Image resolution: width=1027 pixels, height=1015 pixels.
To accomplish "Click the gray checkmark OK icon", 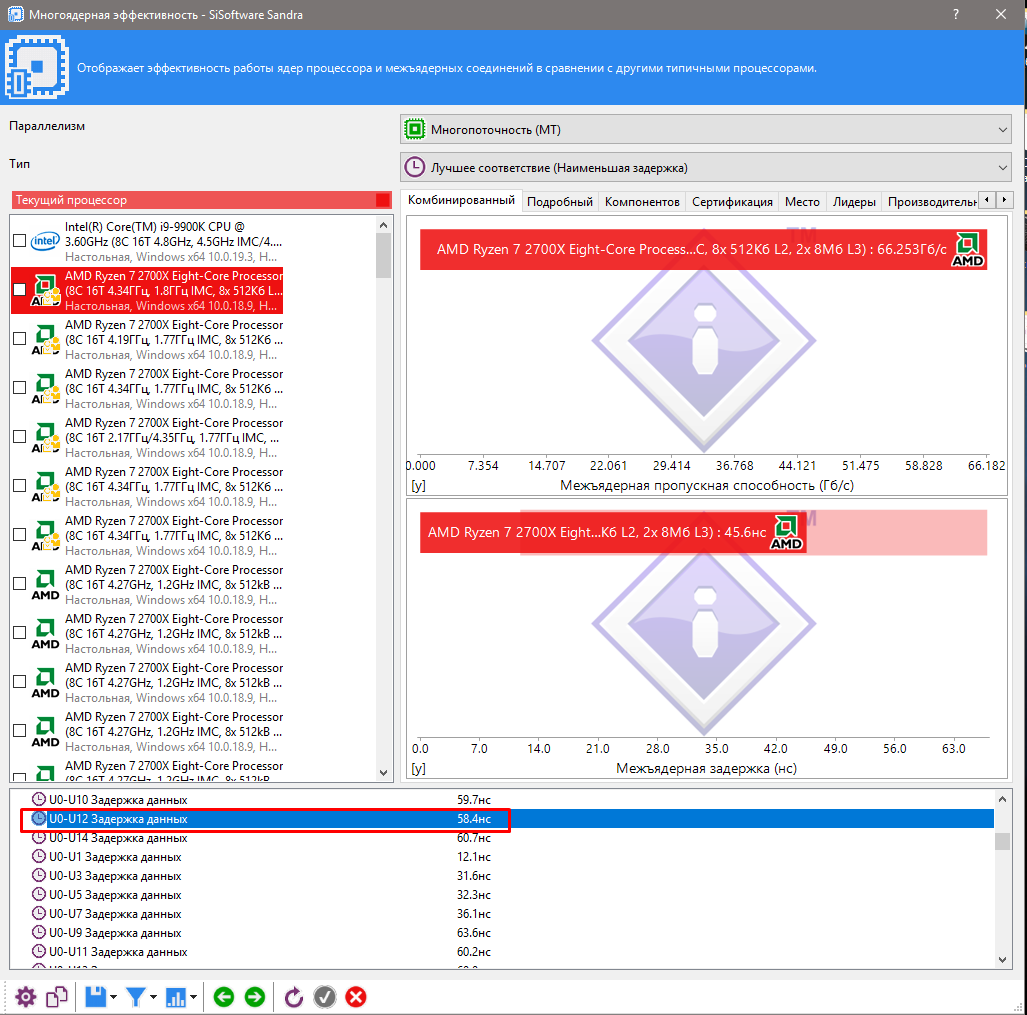I will click(325, 997).
